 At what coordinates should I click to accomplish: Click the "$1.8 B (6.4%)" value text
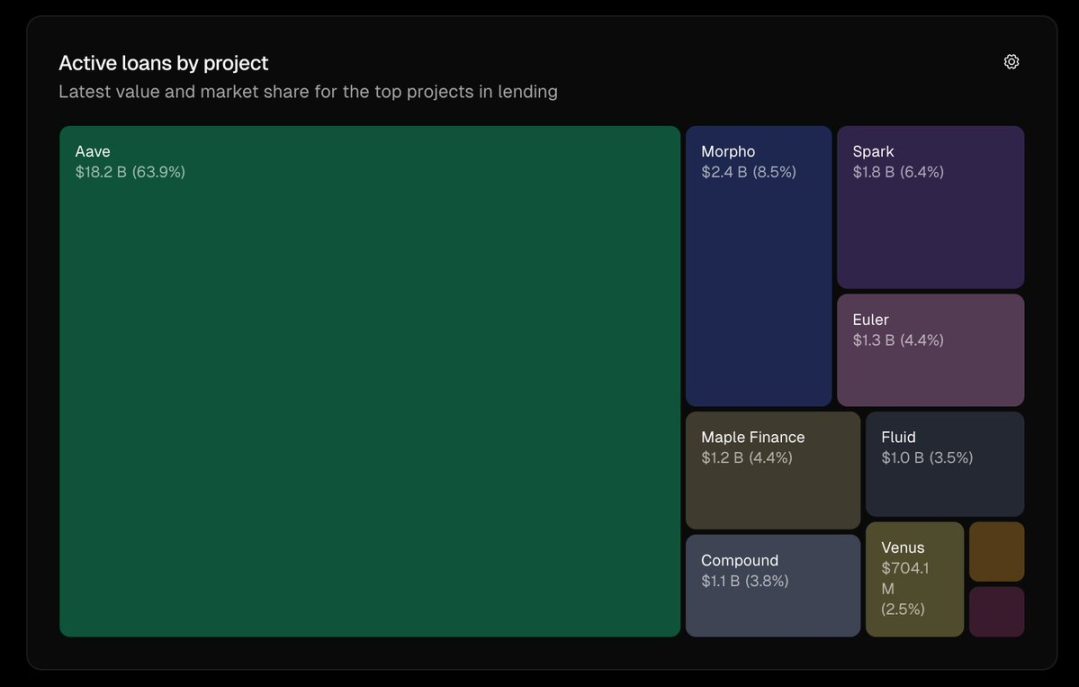pos(897,172)
